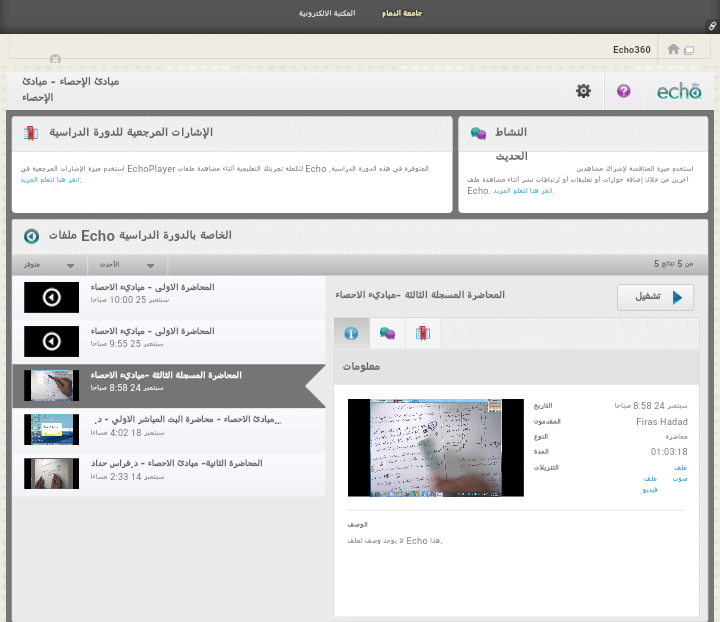Click Echo360 breadcrumb link
This screenshot has height=622, width=720.
[x=631, y=50]
